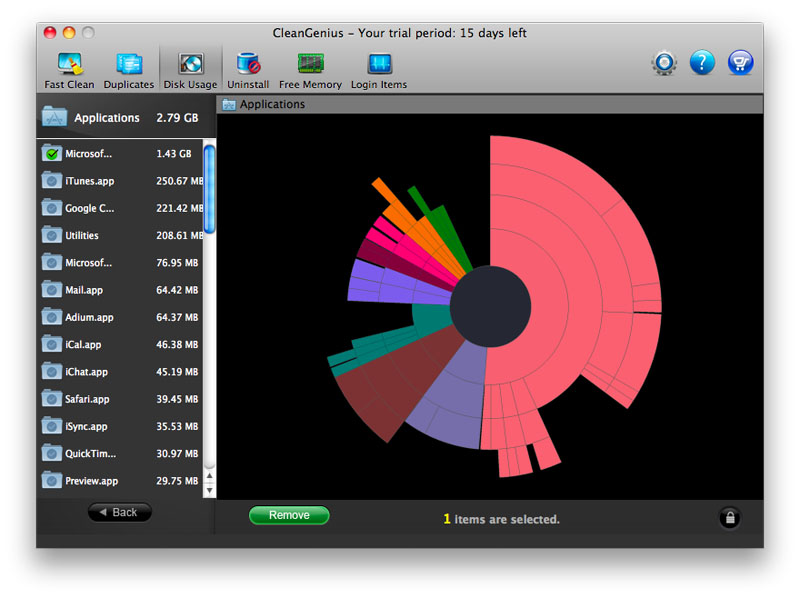Check the Microsof... 76.95 MB checkbox

pyautogui.click(x=52, y=263)
